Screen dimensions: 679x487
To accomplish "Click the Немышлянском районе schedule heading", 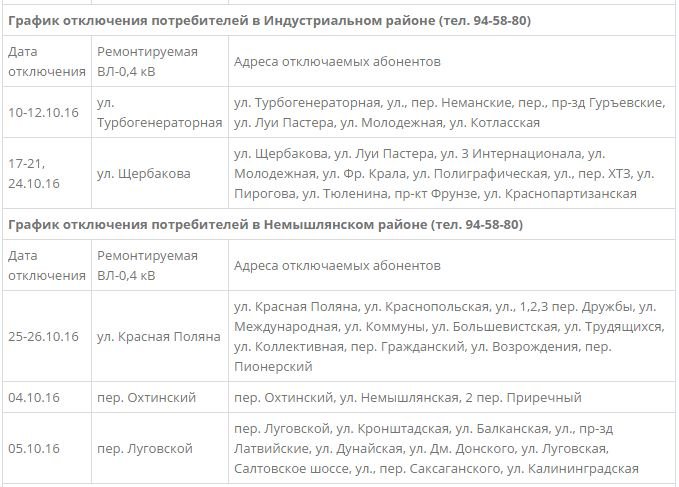I will click(x=265, y=224).
